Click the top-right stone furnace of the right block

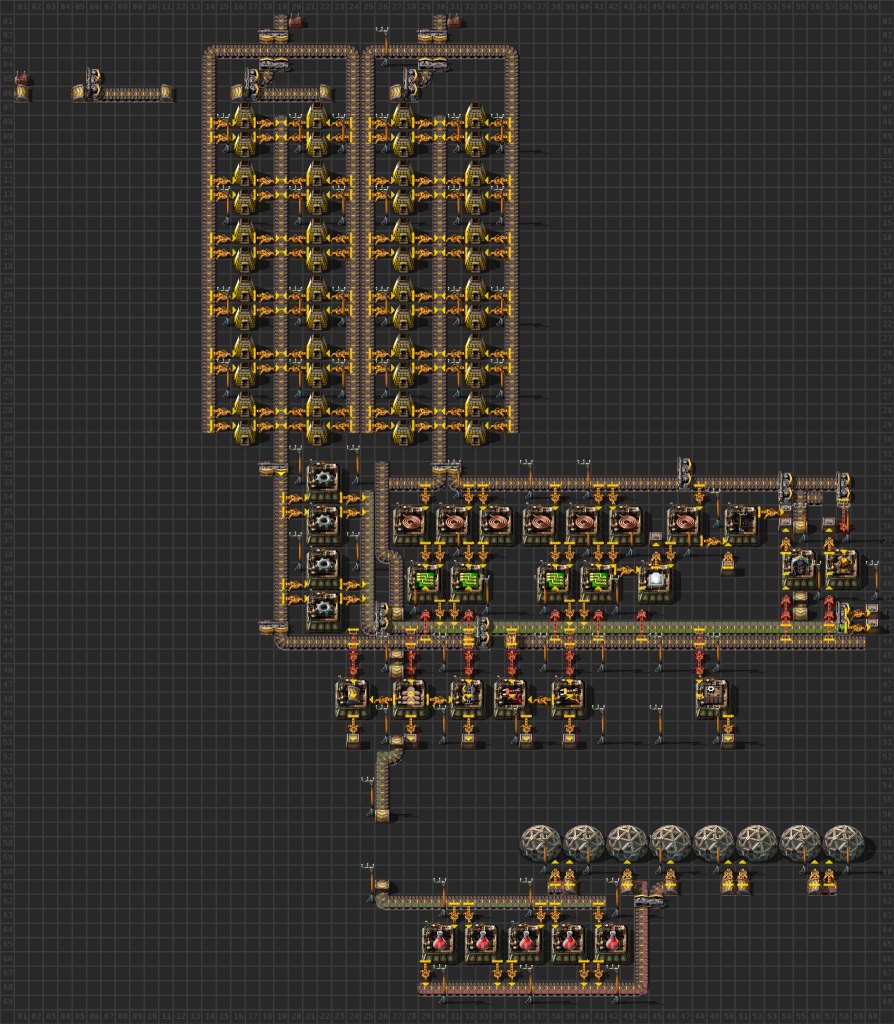(x=475, y=117)
